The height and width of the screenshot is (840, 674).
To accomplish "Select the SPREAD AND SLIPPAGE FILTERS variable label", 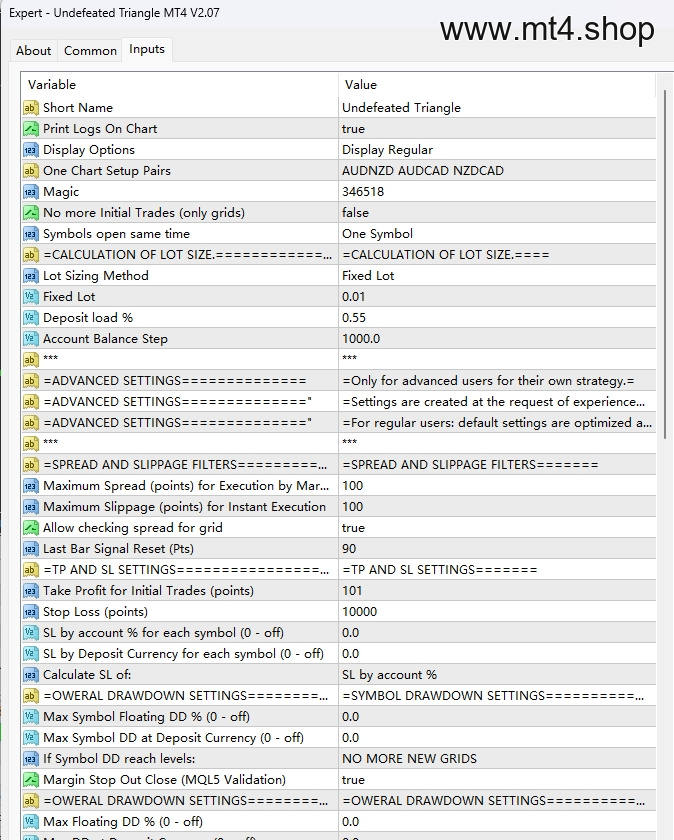I will pos(185,465).
